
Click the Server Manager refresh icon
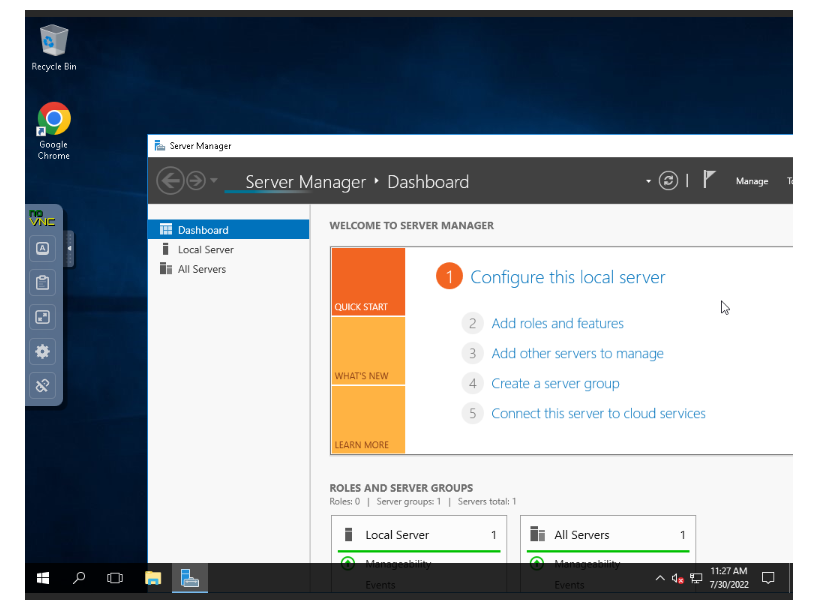669,181
